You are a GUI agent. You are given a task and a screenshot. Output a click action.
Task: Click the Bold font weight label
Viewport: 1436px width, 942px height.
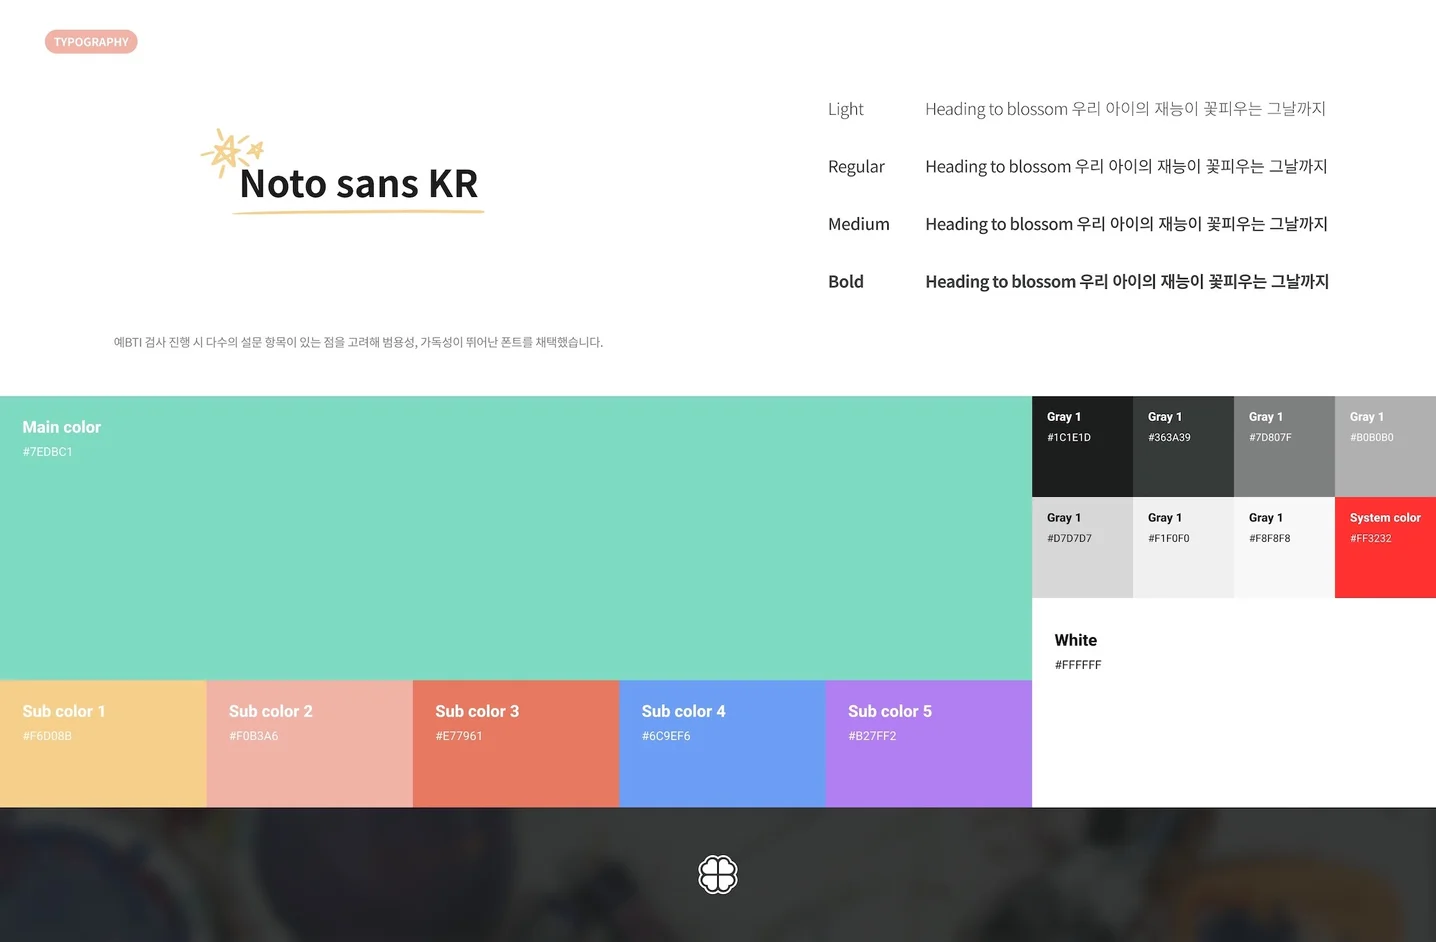[x=846, y=282]
